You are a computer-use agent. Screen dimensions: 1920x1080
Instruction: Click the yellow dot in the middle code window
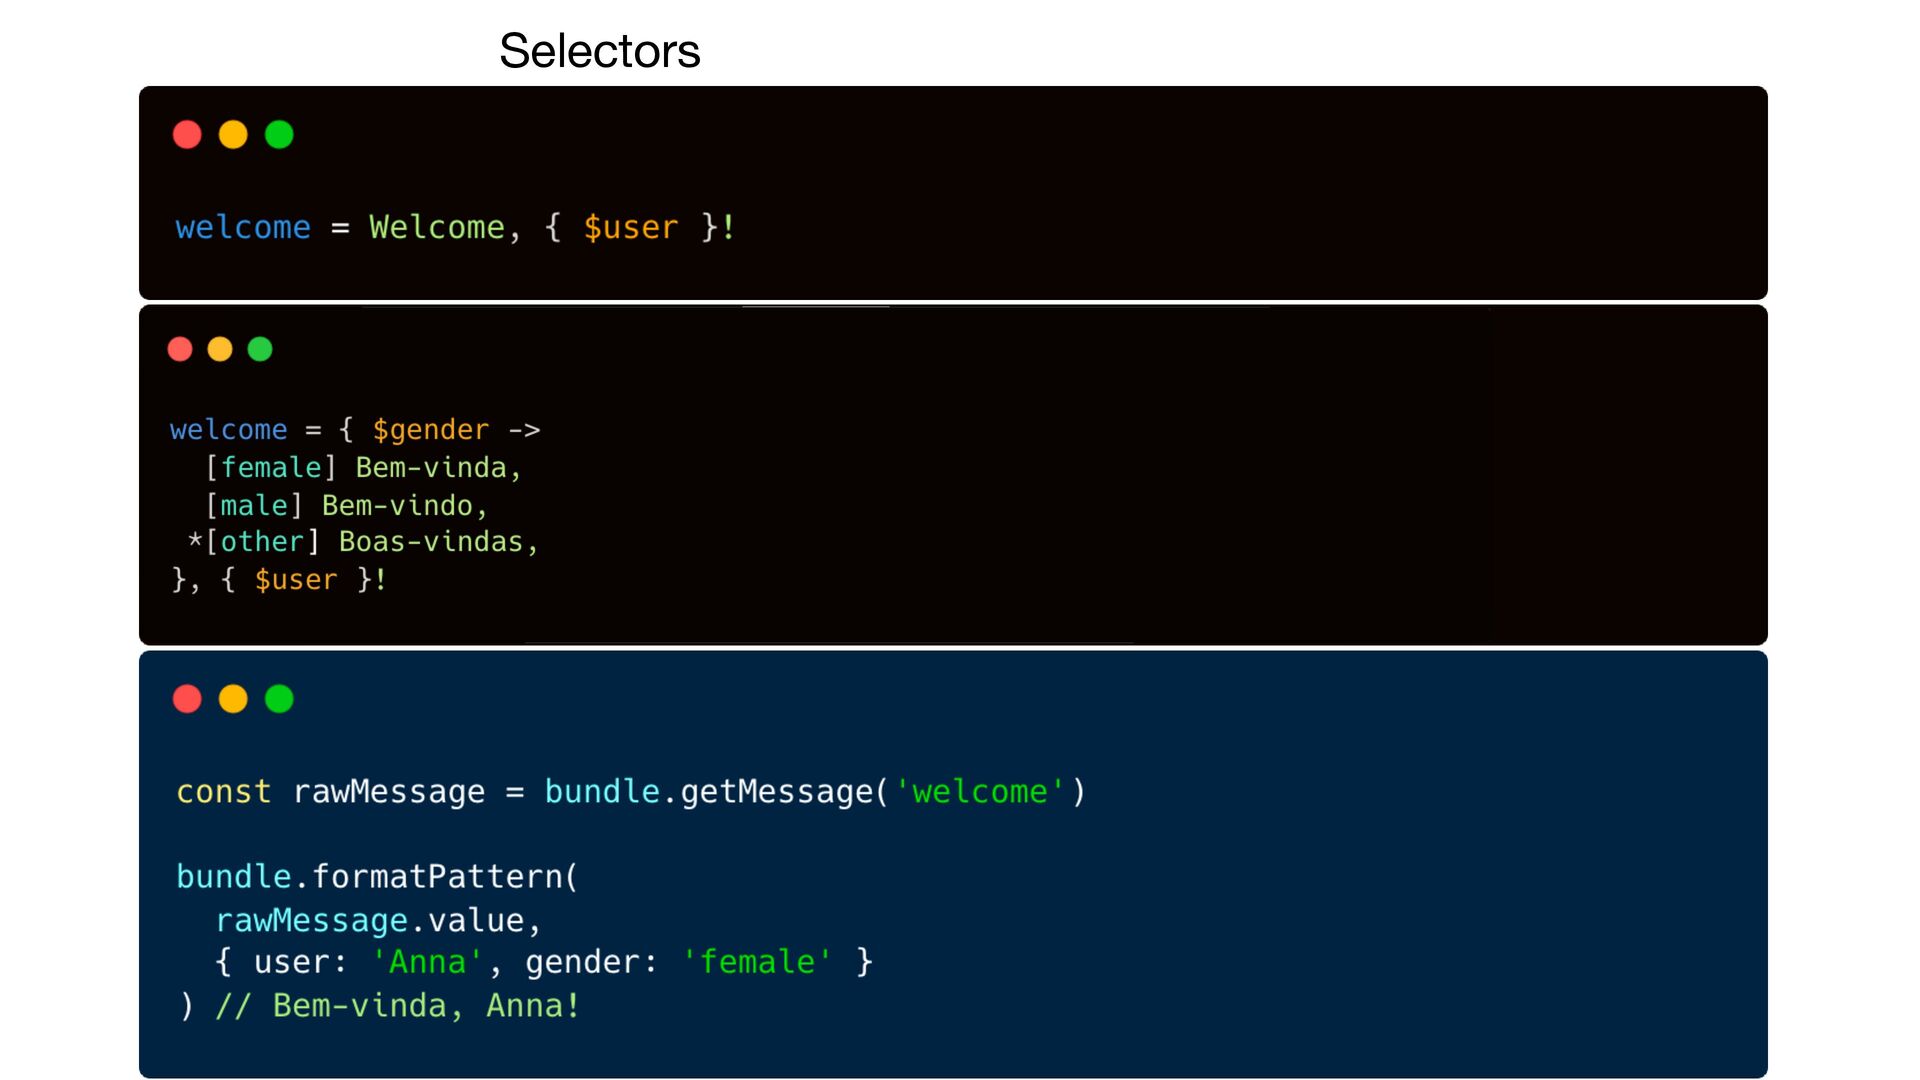220,349
